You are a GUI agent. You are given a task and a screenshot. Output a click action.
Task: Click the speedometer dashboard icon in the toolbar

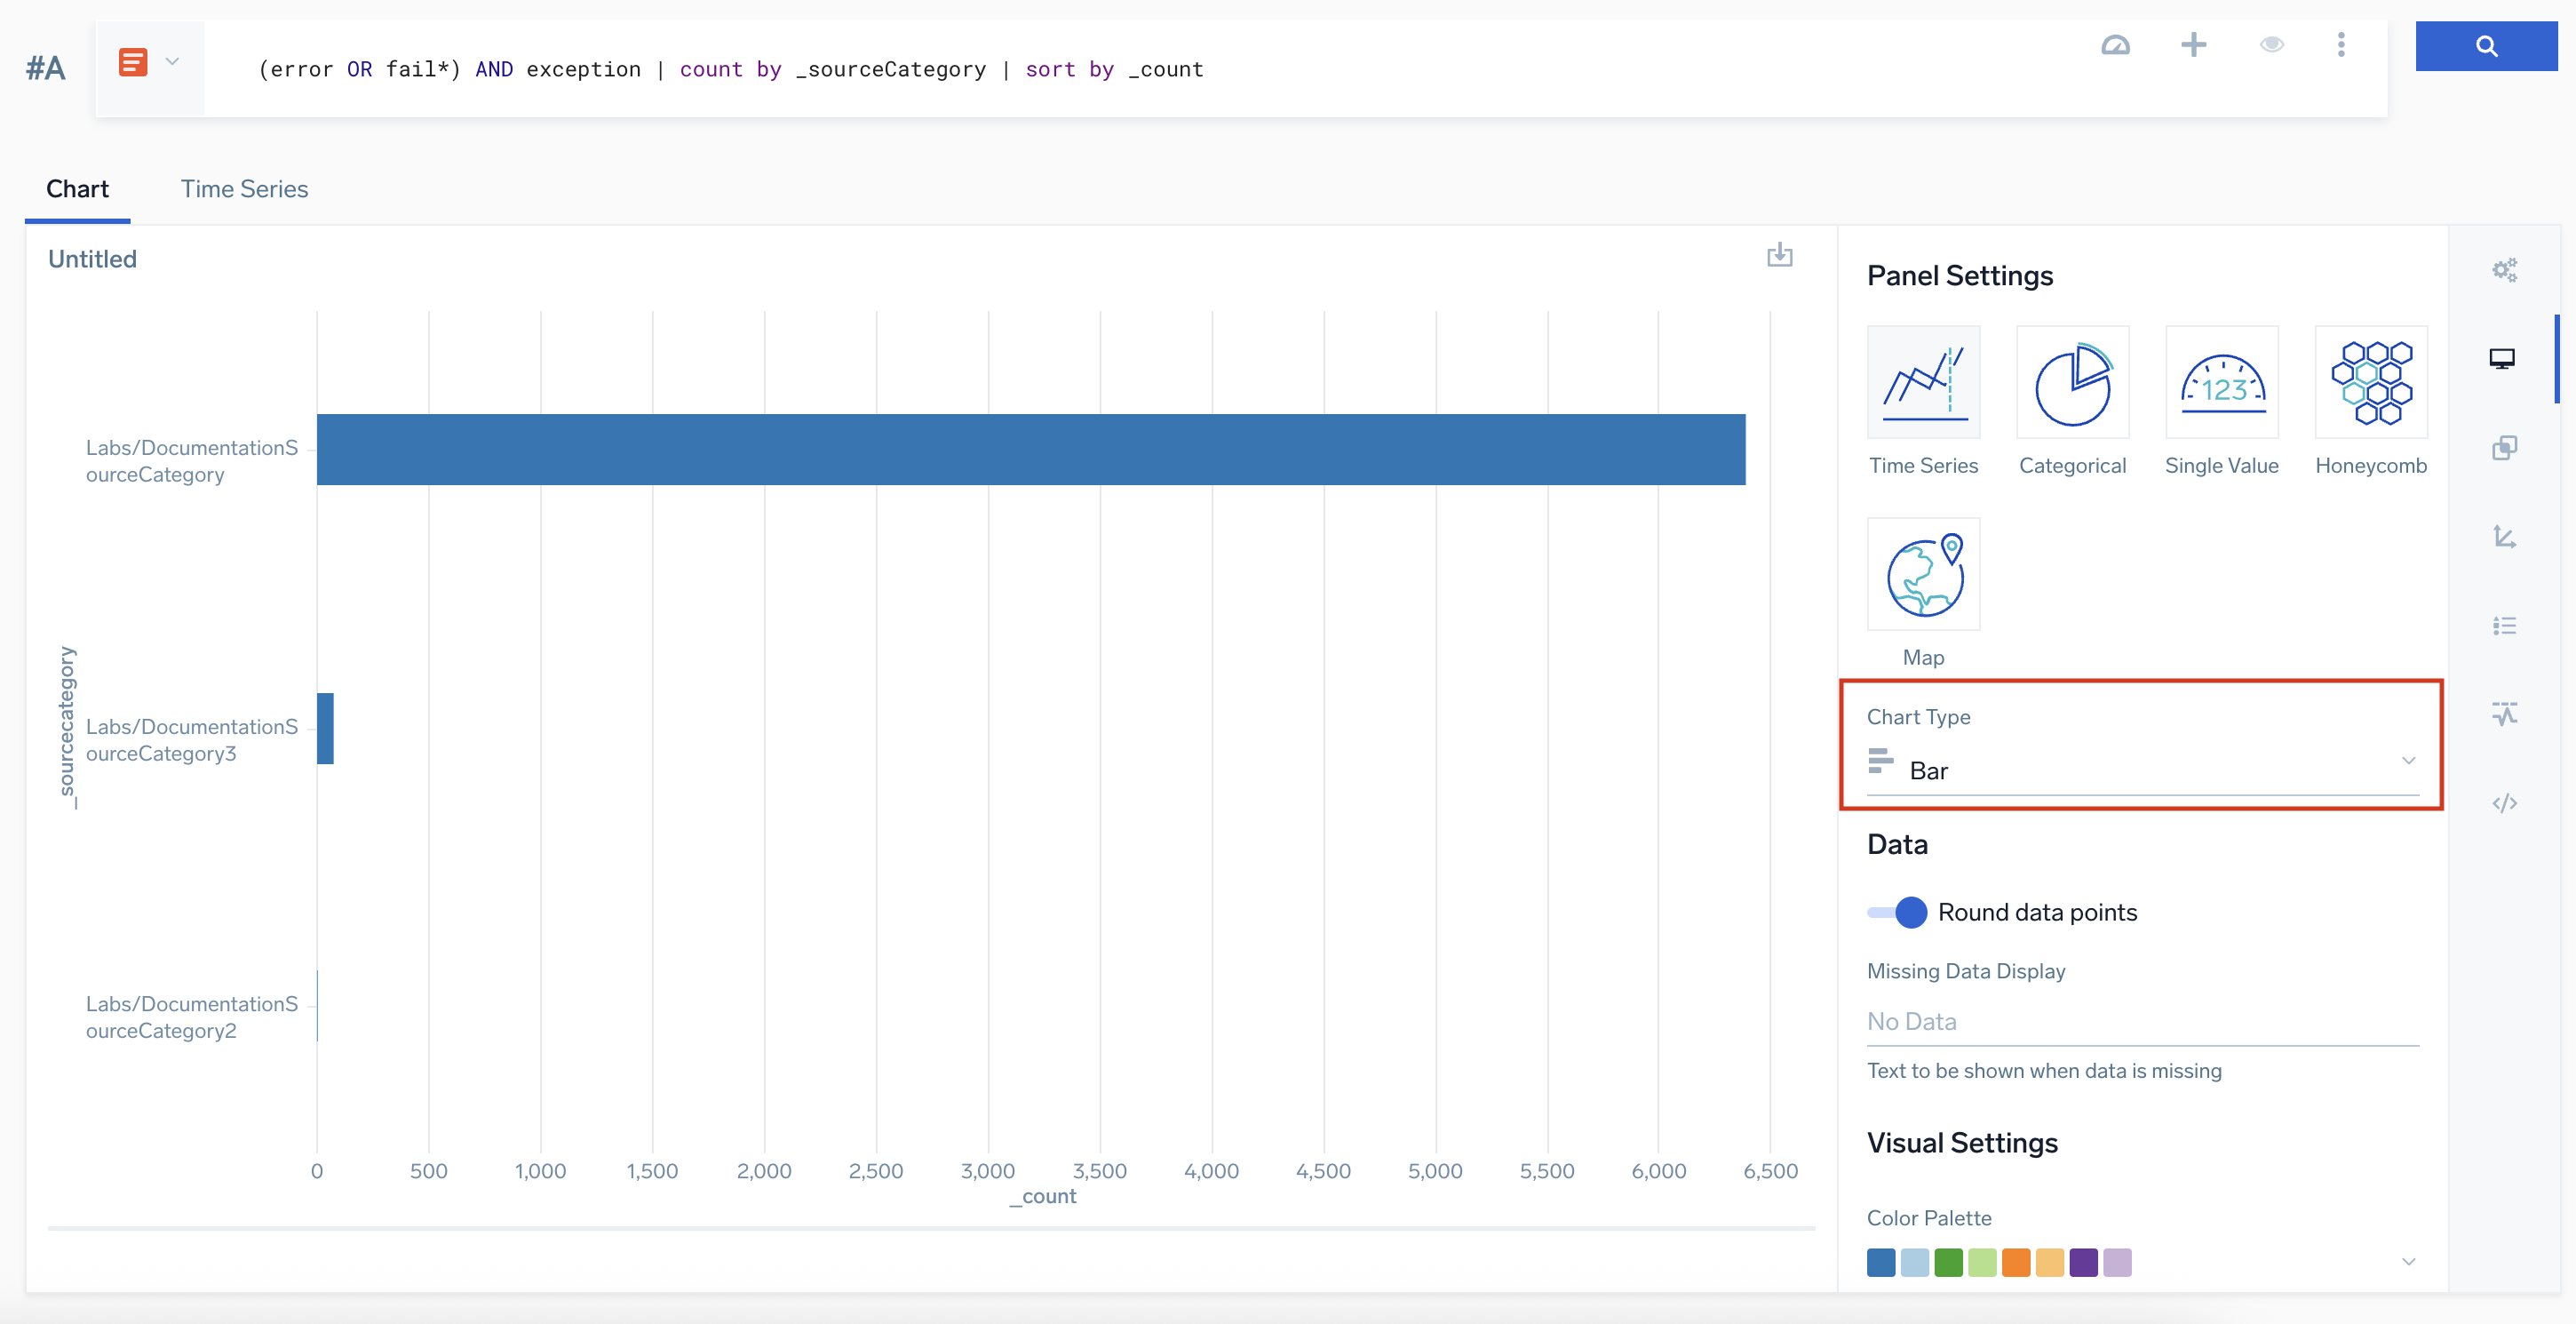2117,45
